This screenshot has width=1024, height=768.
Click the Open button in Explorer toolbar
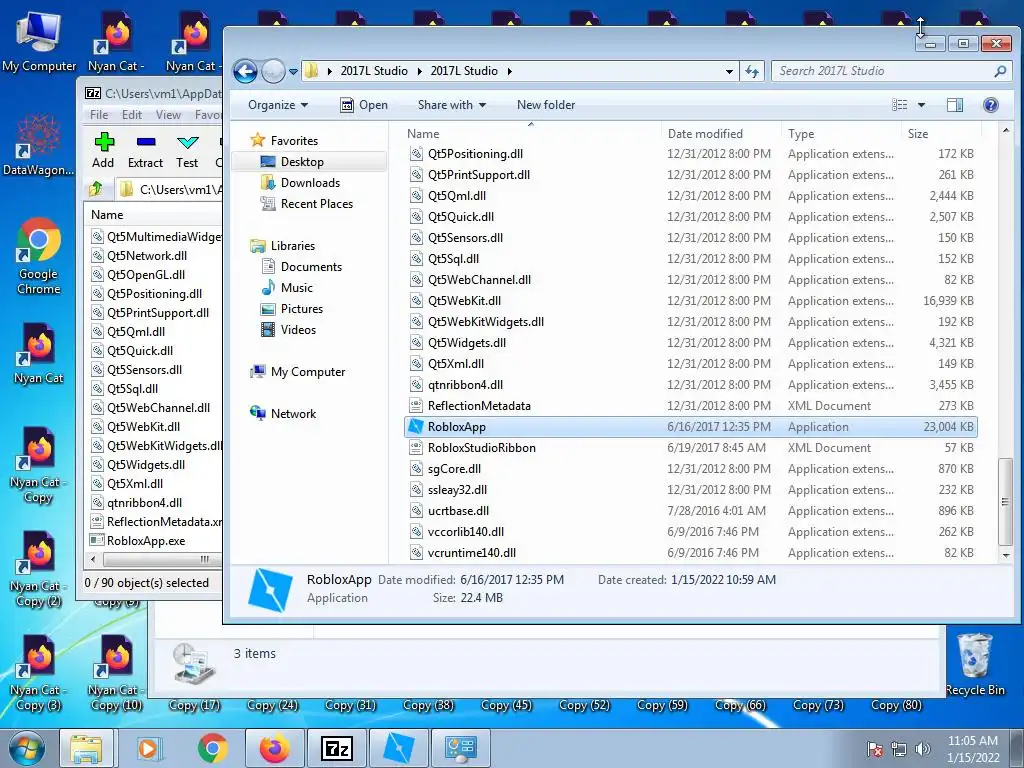[x=364, y=105]
